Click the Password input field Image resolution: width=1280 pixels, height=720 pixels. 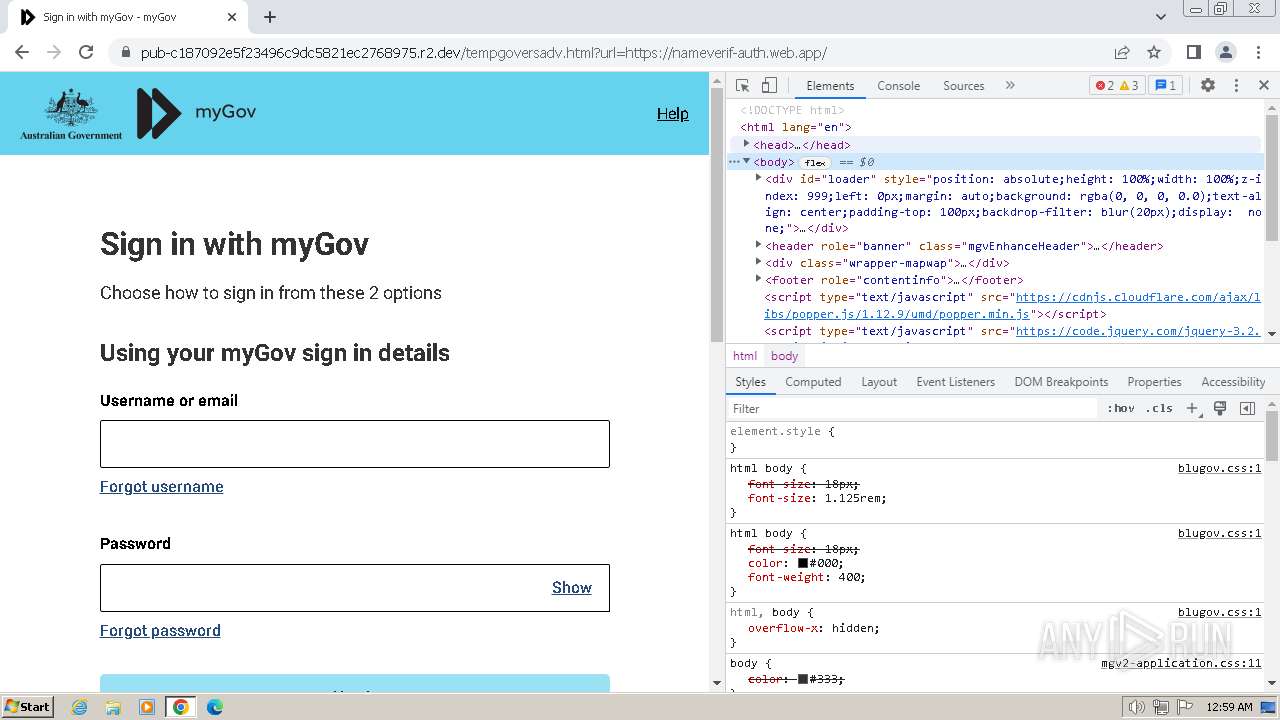click(x=355, y=588)
